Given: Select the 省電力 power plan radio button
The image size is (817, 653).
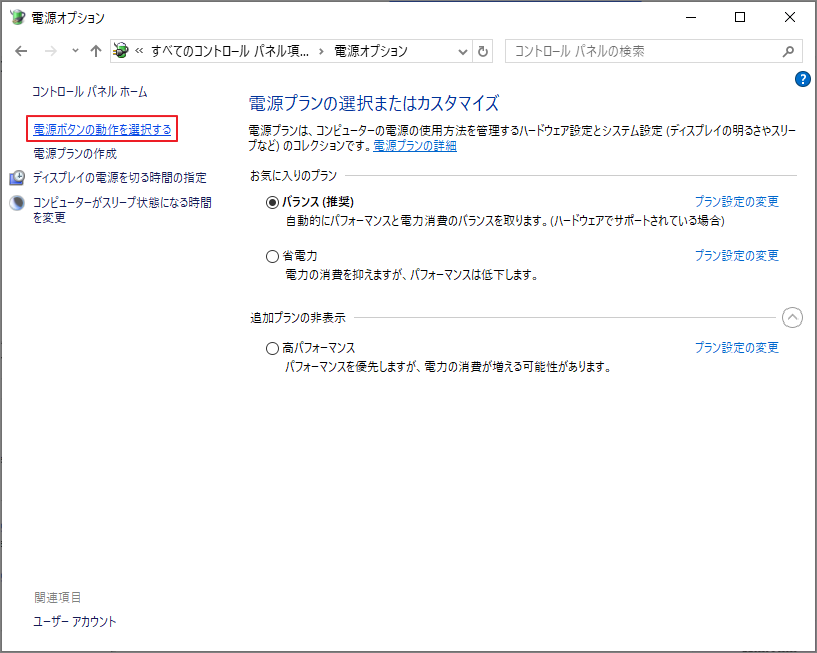Looking at the screenshot, I should tap(270, 255).
